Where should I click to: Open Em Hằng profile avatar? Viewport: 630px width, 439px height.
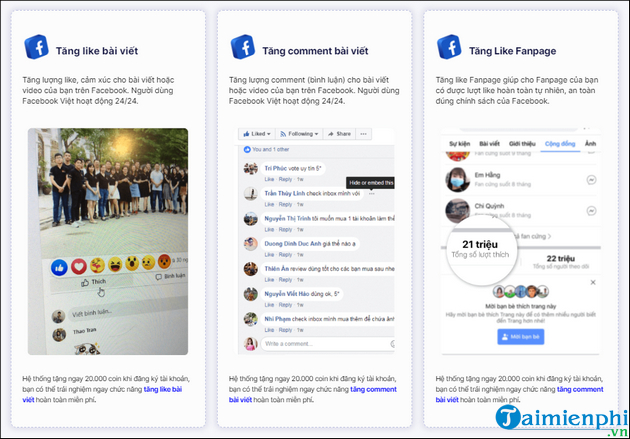[458, 180]
